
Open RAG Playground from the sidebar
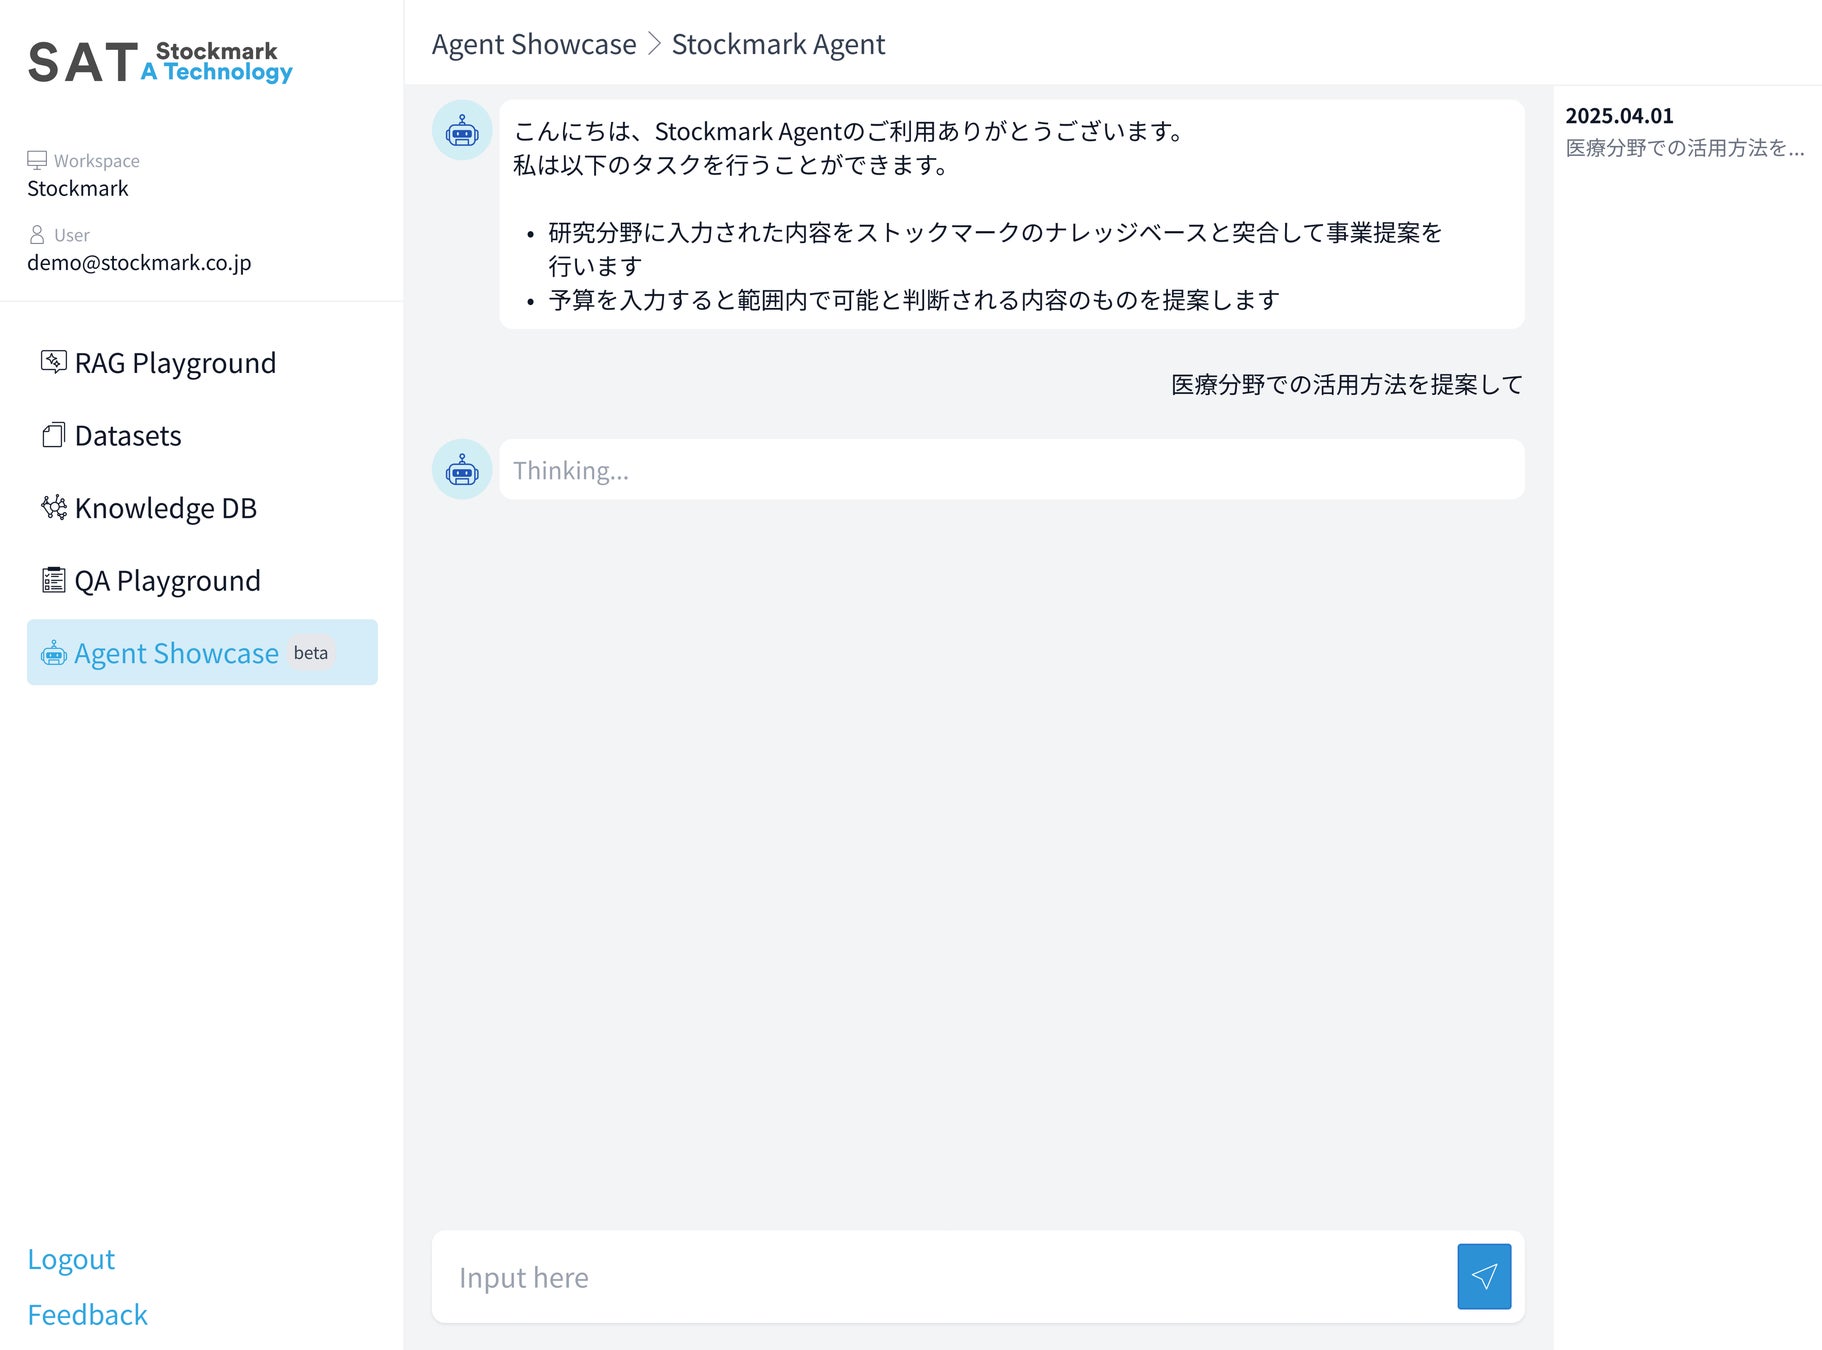tap(202, 362)
